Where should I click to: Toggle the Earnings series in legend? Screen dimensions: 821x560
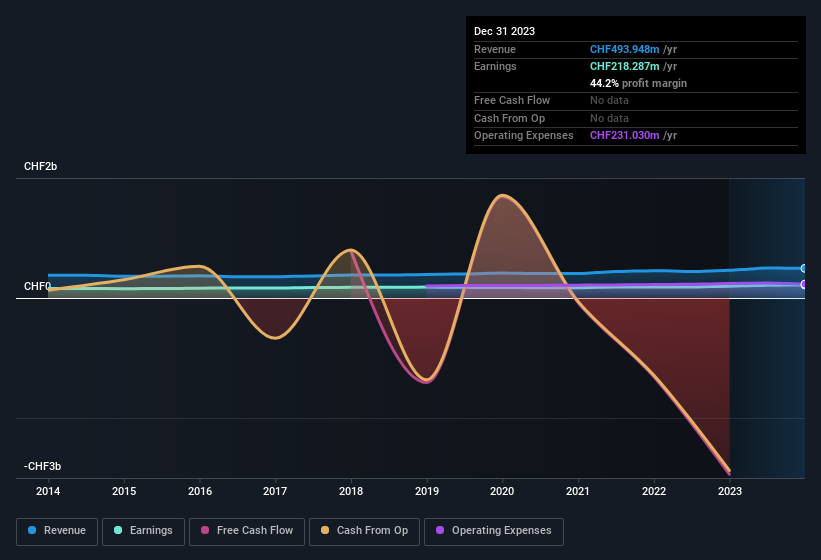(x=143, y=531)
